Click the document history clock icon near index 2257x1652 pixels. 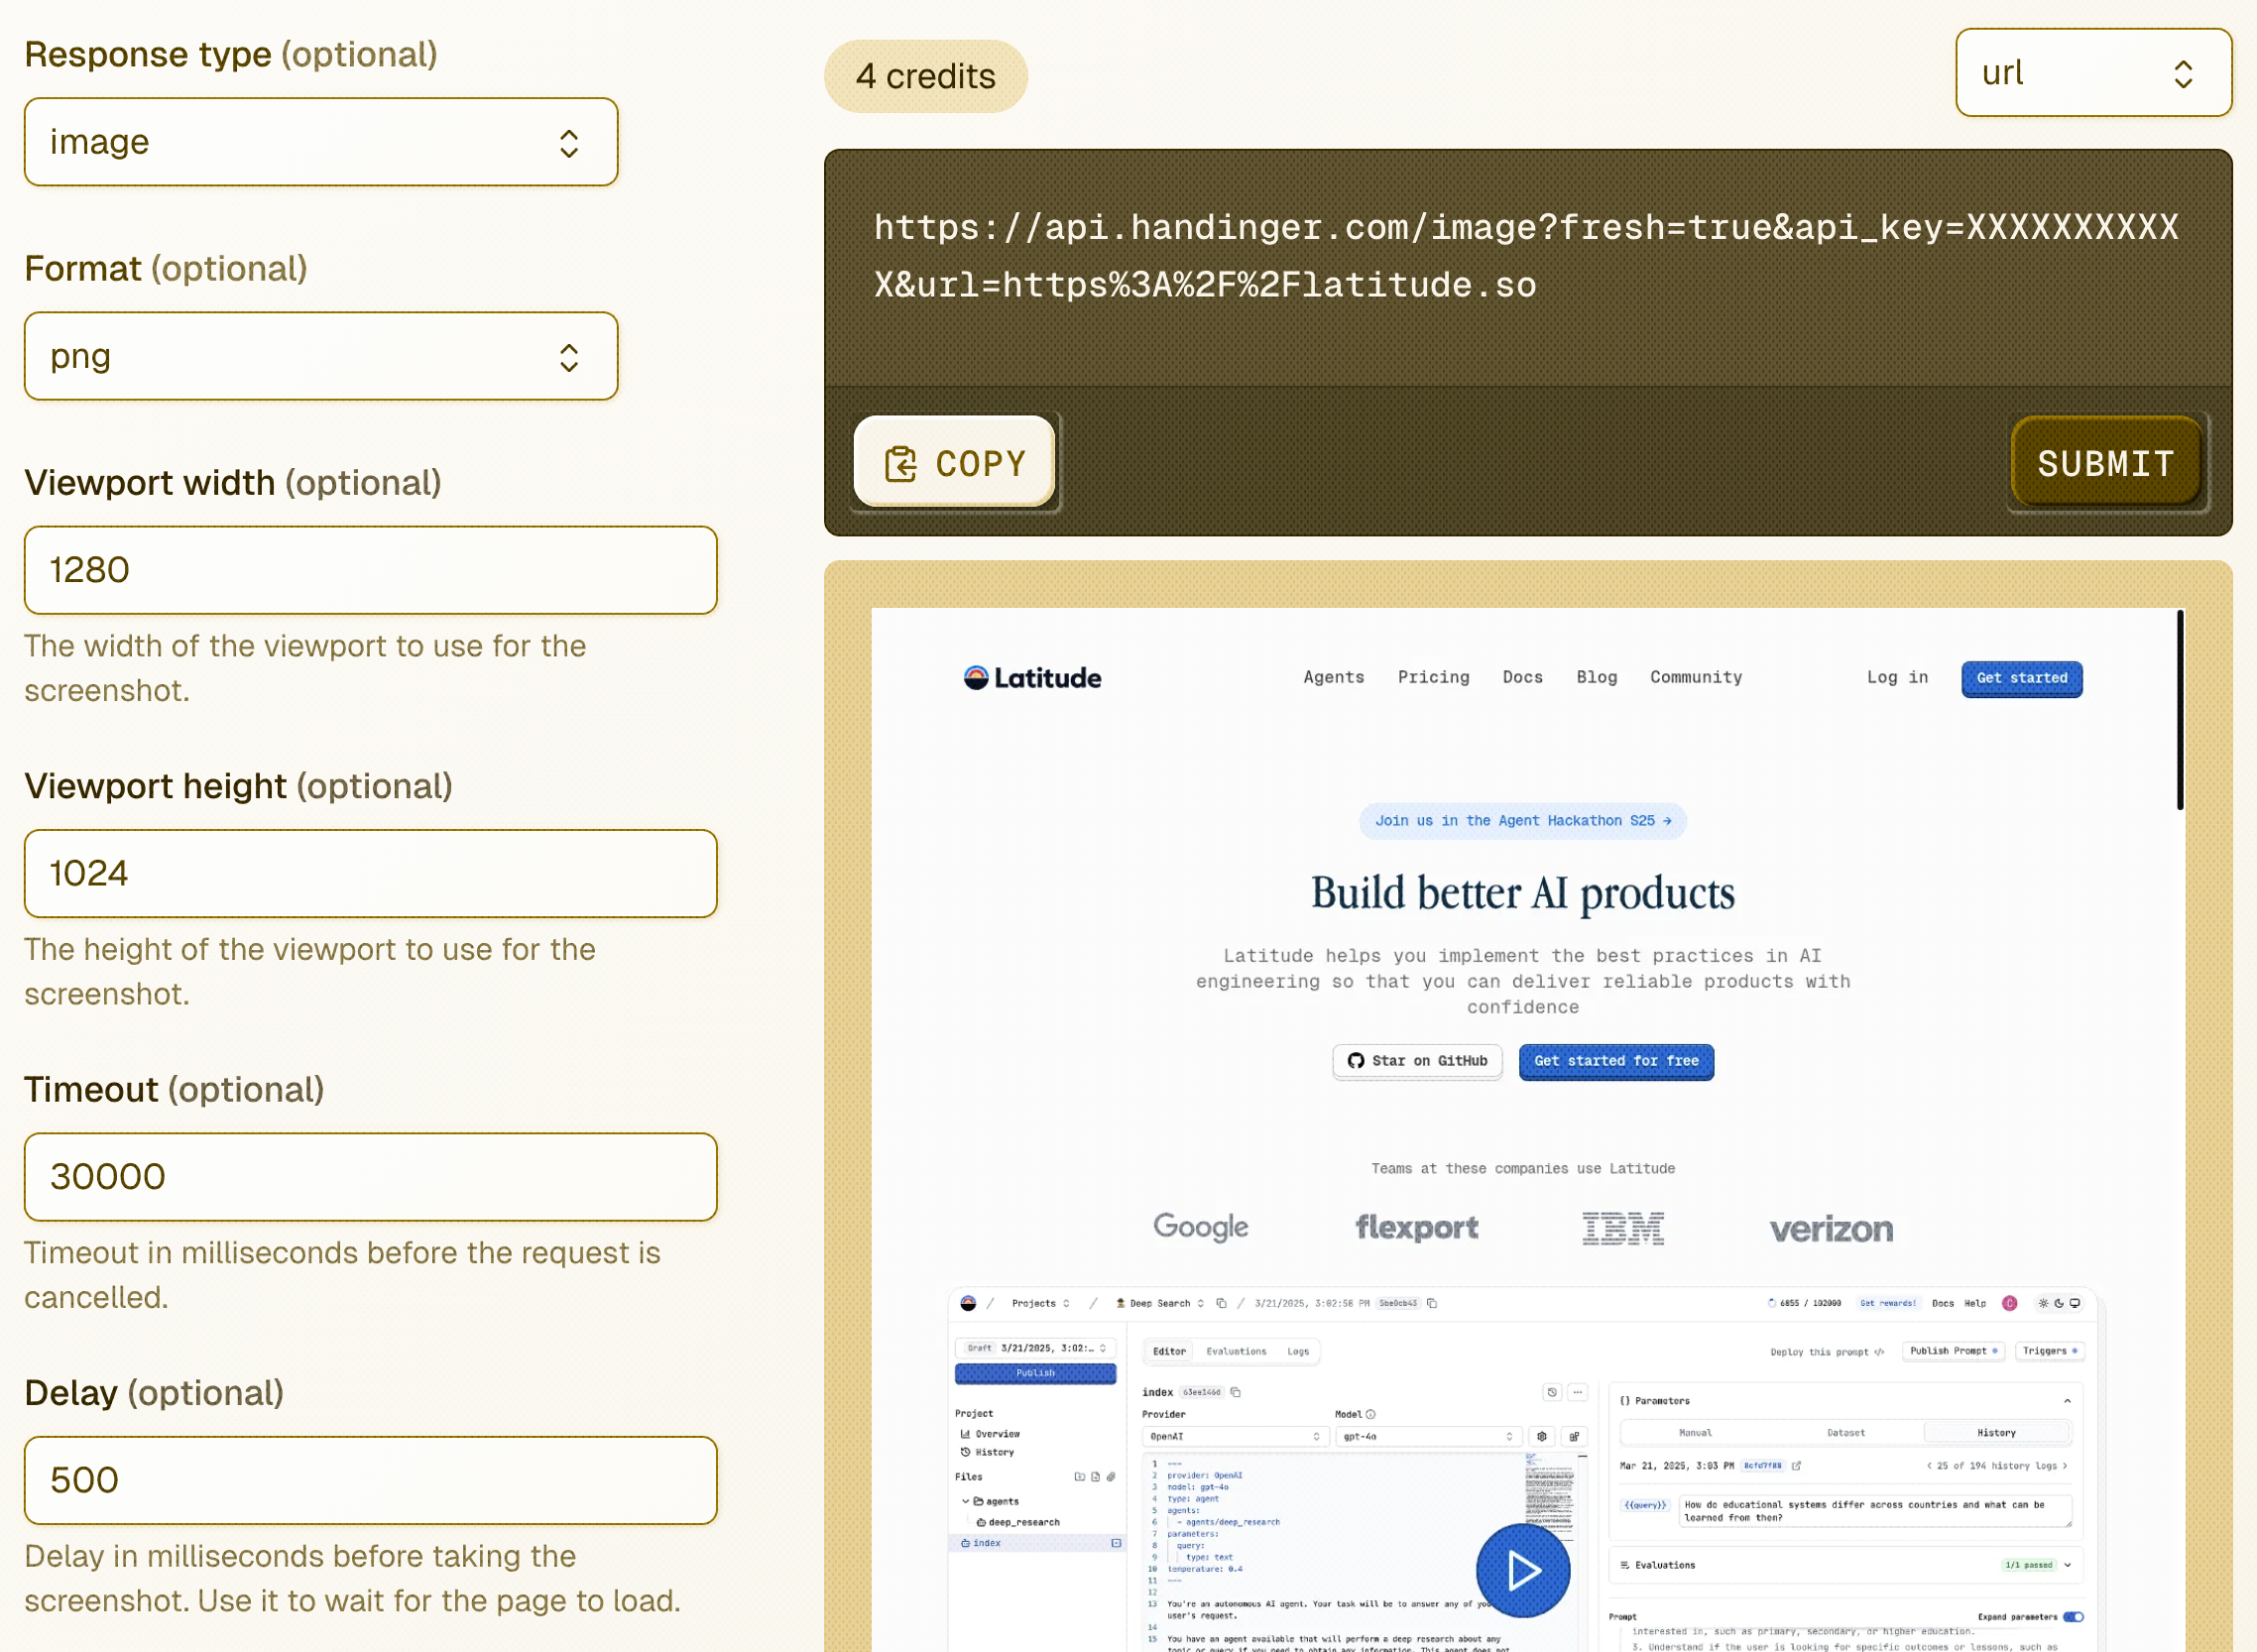(x=1552, y=1392)
